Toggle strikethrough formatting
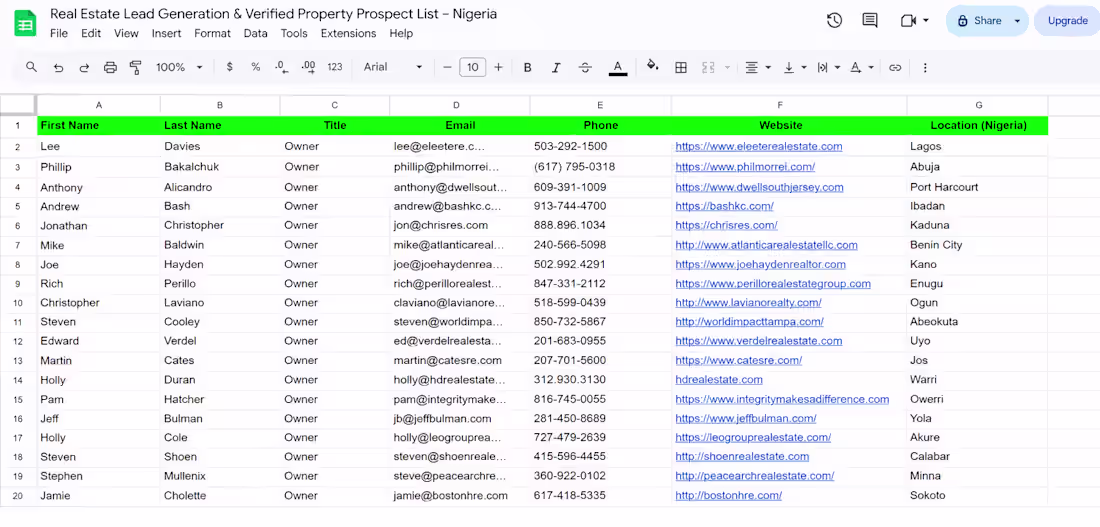This screenshot has height=527, width=1100. pyautogui.click(x=585, y=67)
